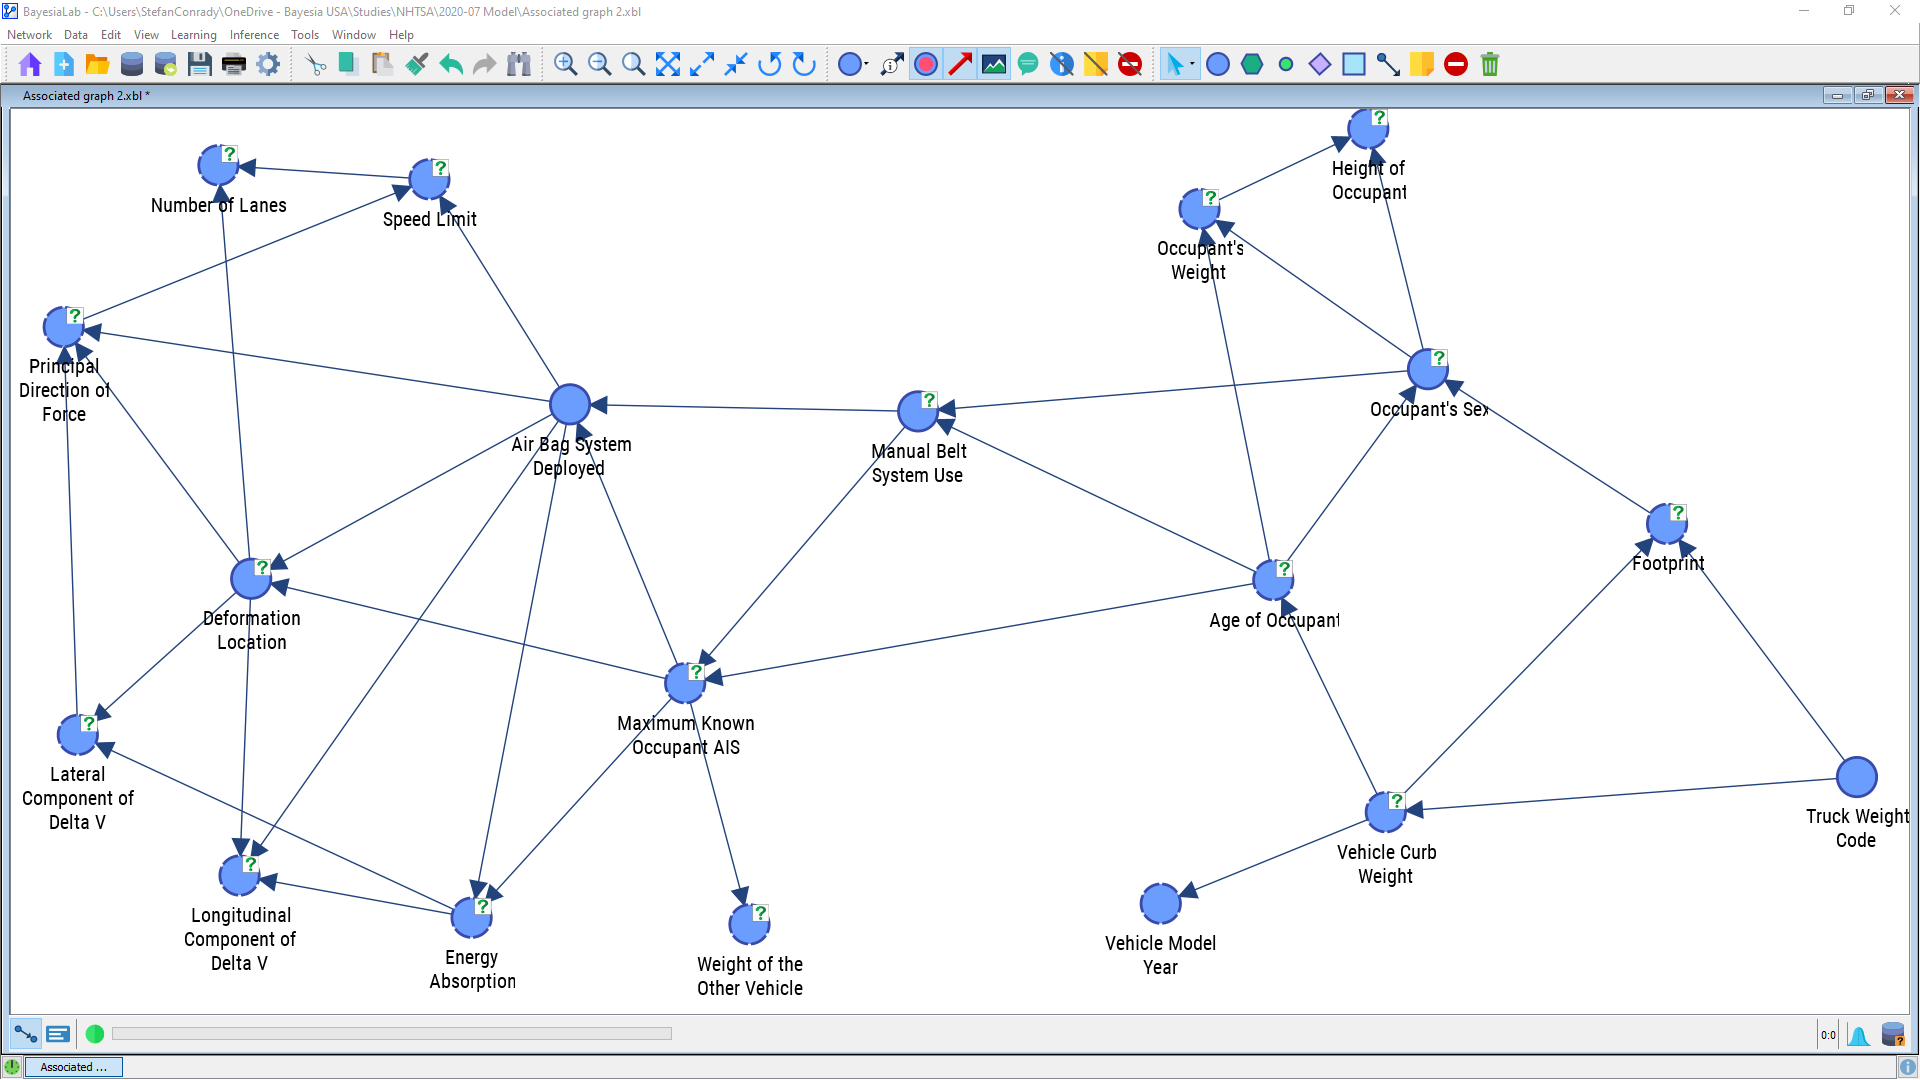Open the Network menu
Viewport: 1920px width, 1080px height.
coord(29,35)
